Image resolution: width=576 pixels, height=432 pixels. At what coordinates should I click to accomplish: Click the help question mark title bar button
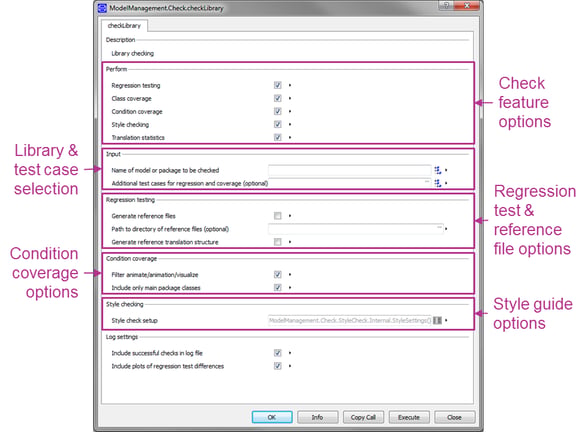click(x=446, y=5)
